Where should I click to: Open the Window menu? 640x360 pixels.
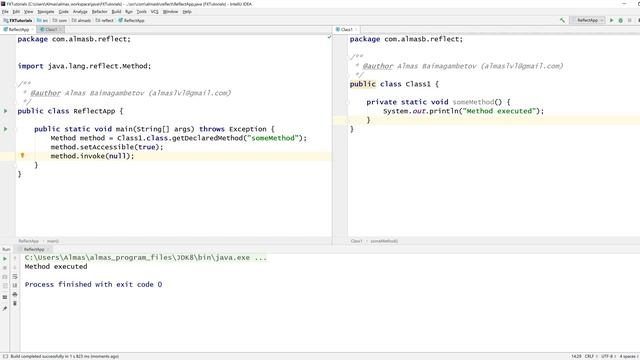[x=170, y=12]
